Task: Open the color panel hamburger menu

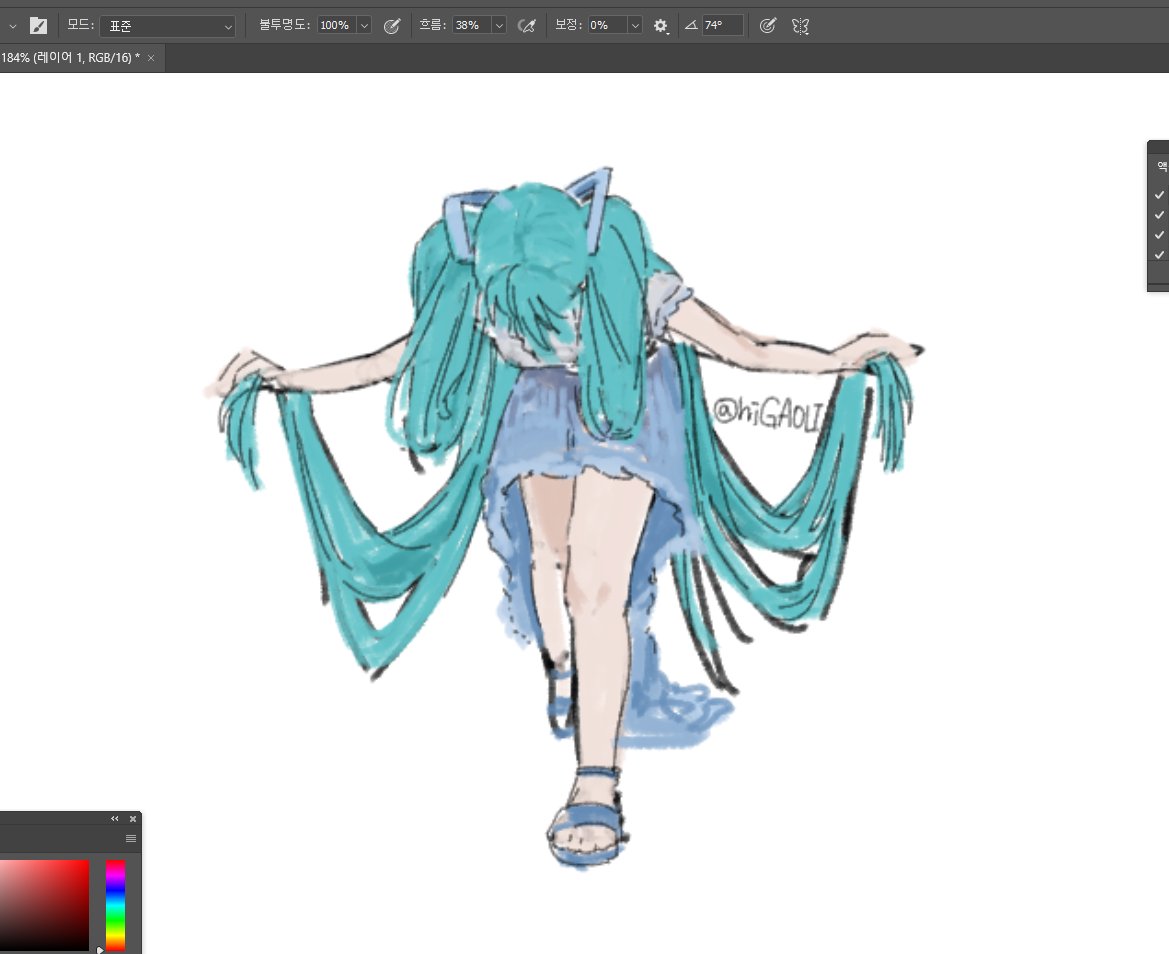Action: tap(131, 838)
